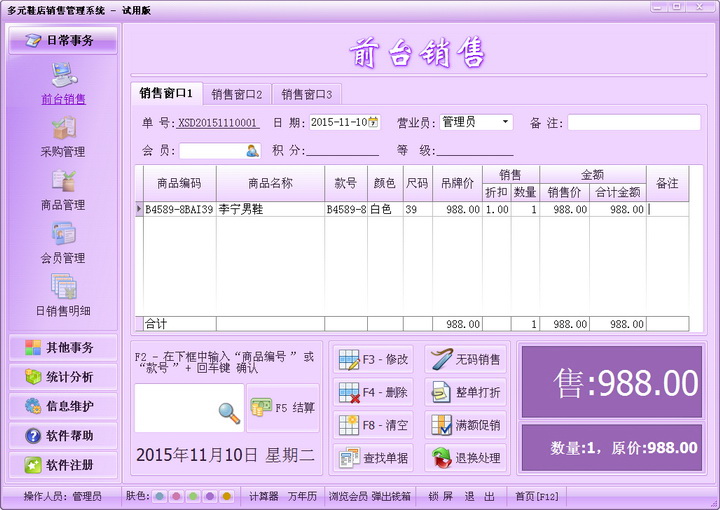
Task: Switch to 销售窗口3 tab
Action: 307,95
